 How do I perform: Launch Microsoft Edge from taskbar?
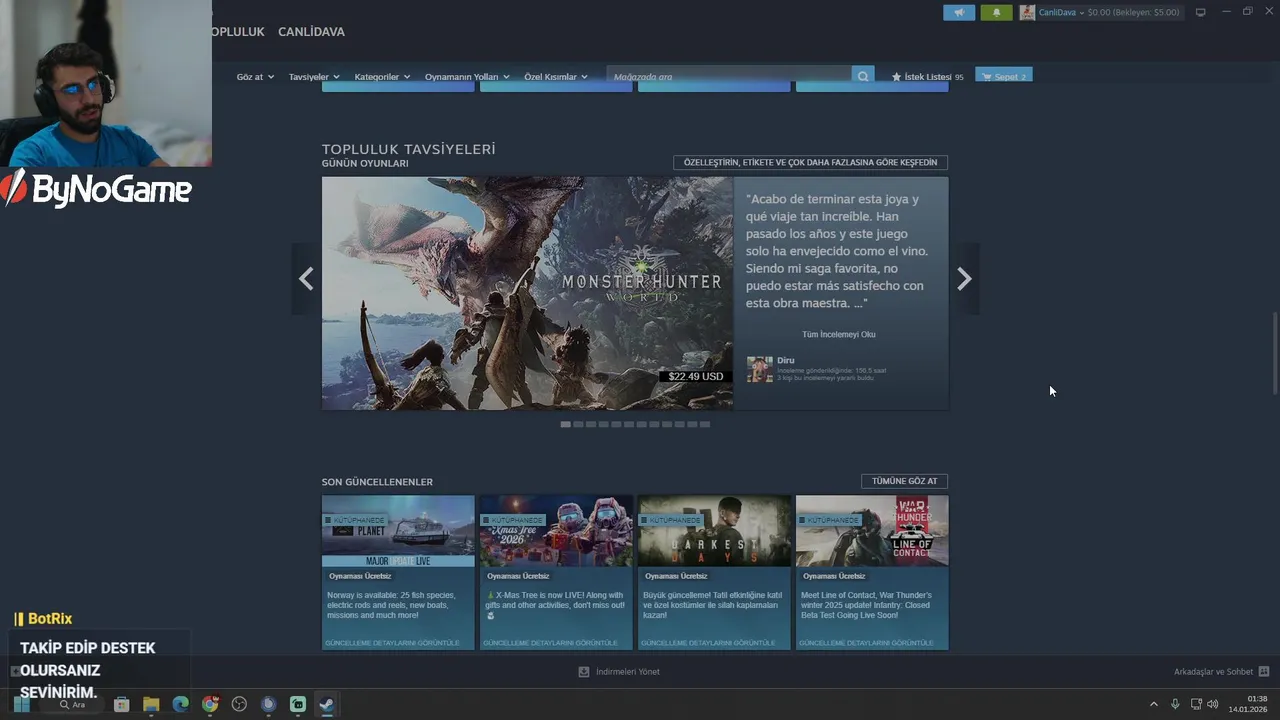(x=180, y=704)
